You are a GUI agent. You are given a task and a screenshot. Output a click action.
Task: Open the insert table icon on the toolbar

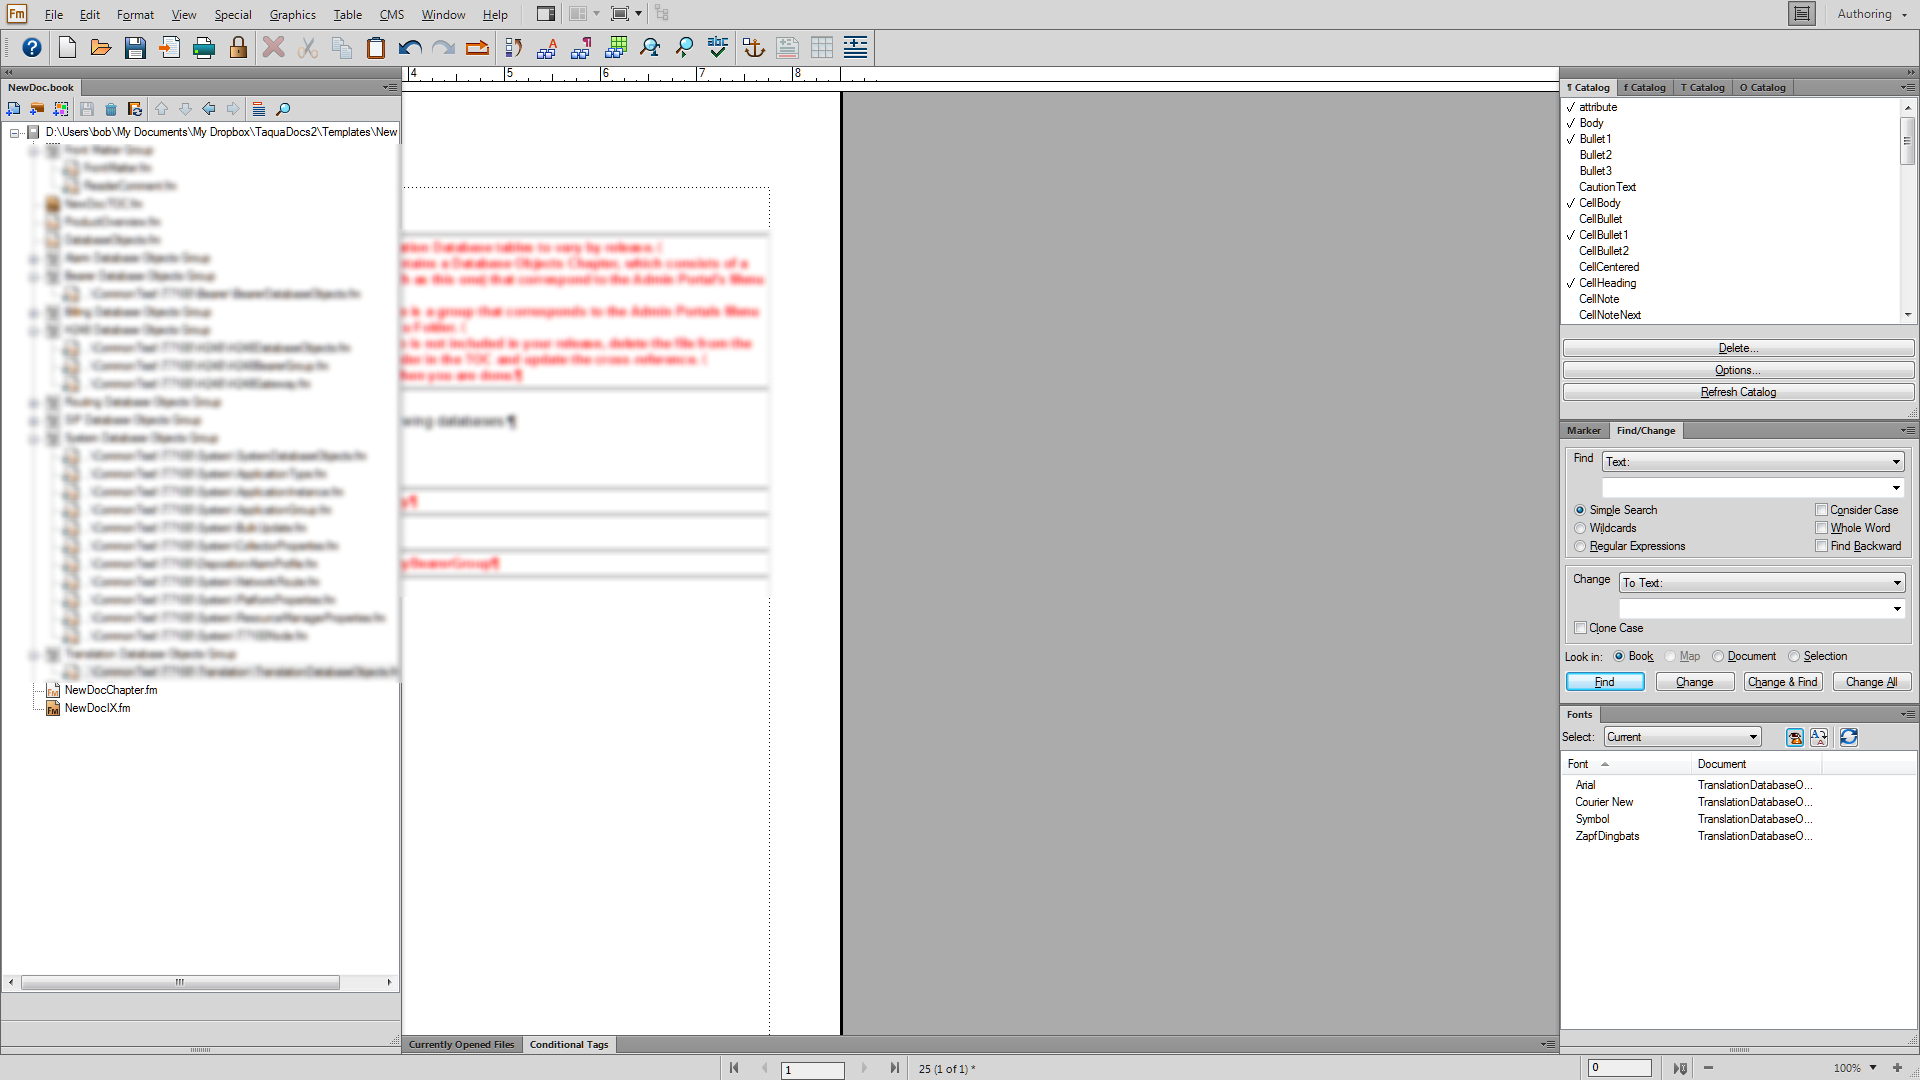[x=821, y=47]
